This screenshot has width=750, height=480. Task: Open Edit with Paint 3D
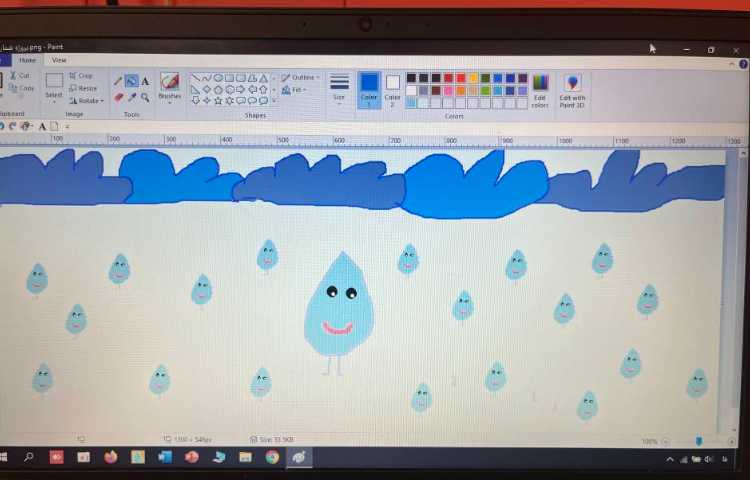click(x=572, y=89)
